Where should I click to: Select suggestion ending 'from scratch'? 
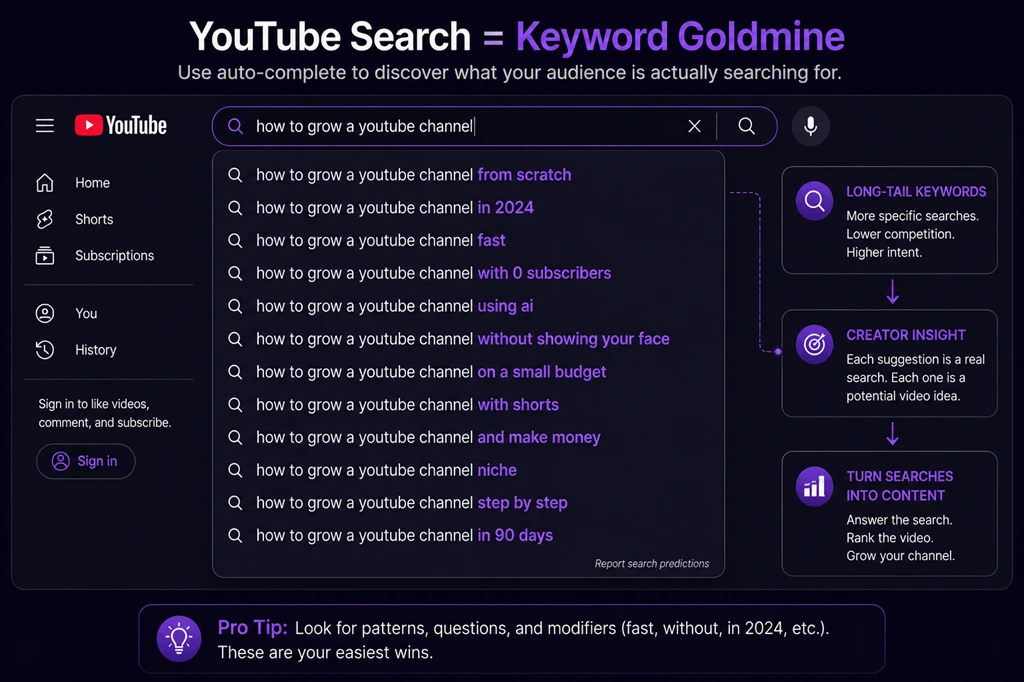point(468,175)
